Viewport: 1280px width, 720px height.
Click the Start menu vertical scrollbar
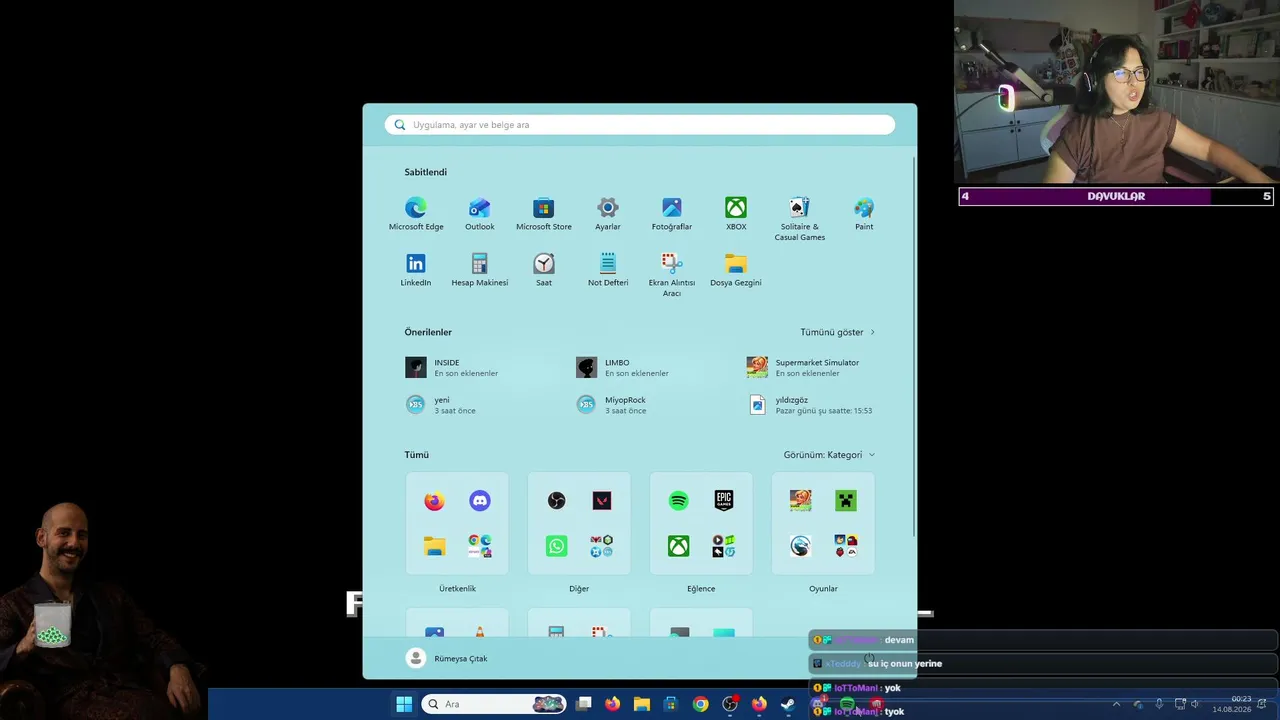coord(914,345)
